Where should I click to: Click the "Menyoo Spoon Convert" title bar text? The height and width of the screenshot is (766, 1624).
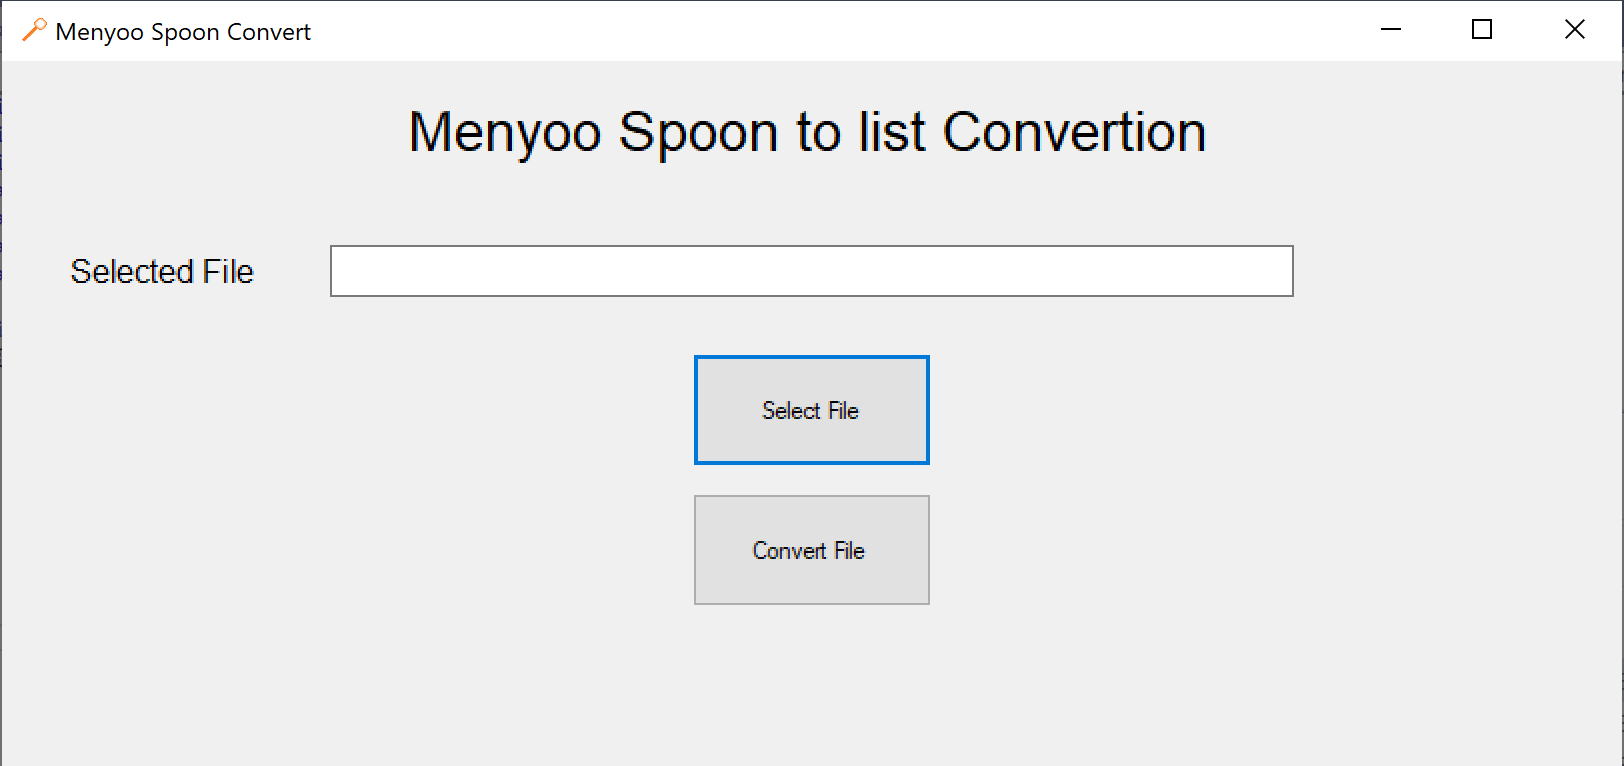tap(183, 32)
